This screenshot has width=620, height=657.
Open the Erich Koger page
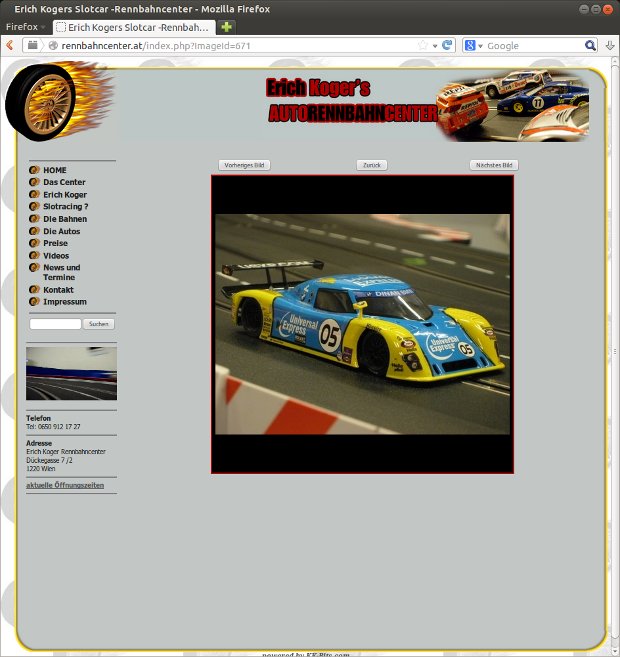coord(65,195)
